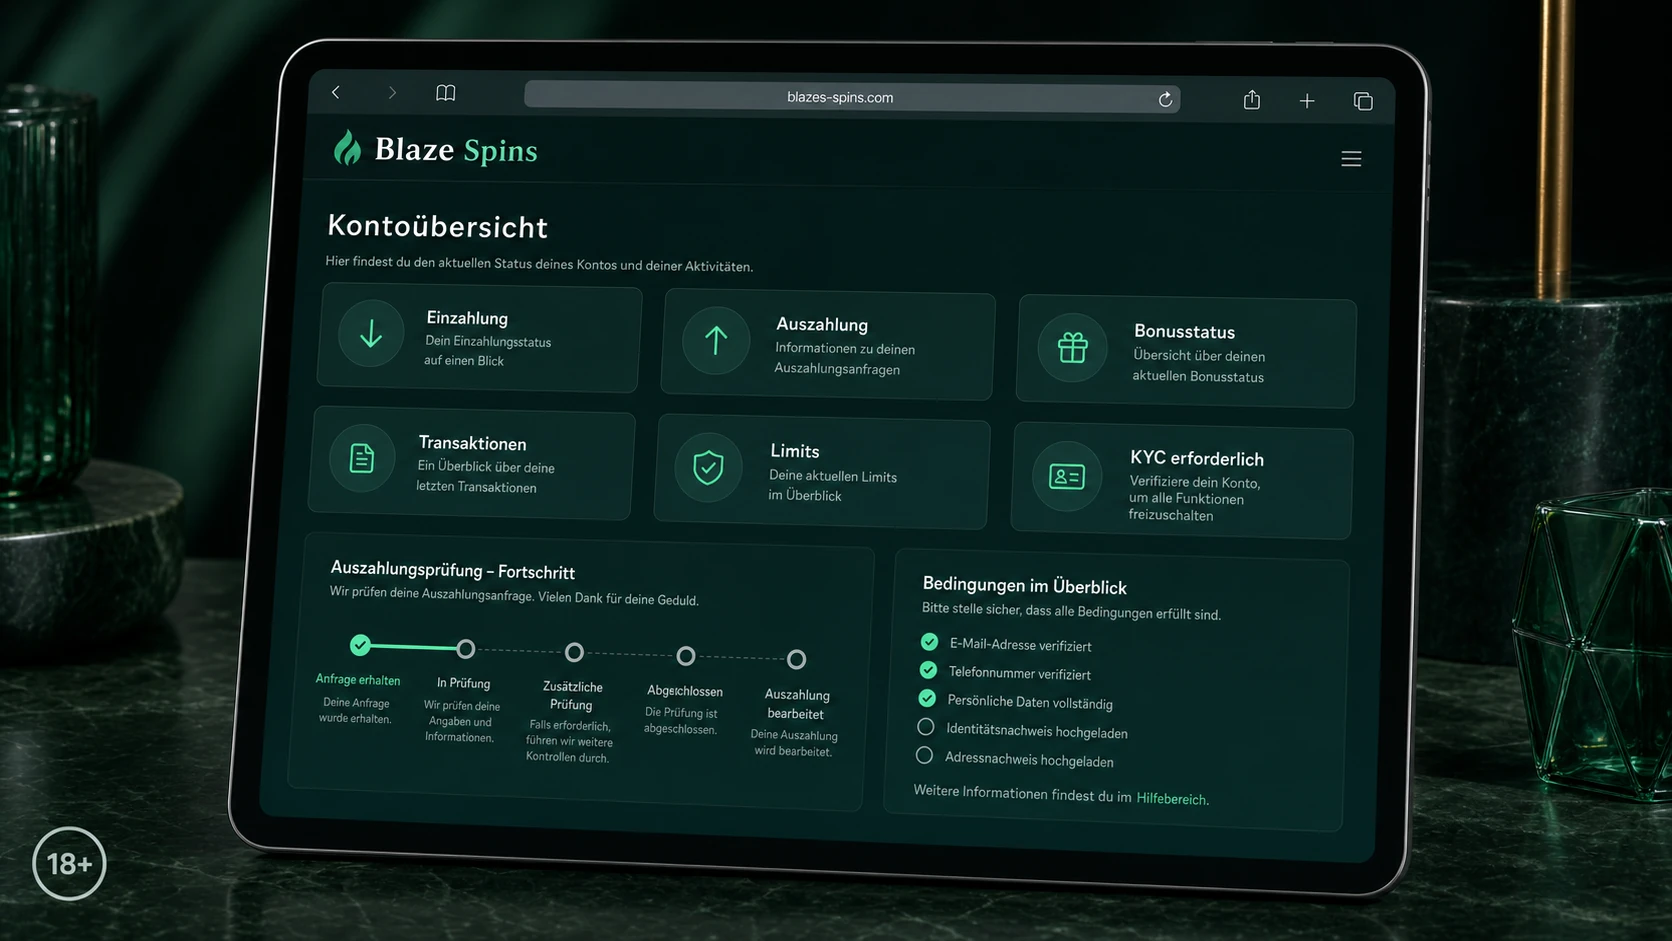Open the hamburger menu

coord(1351,159)
